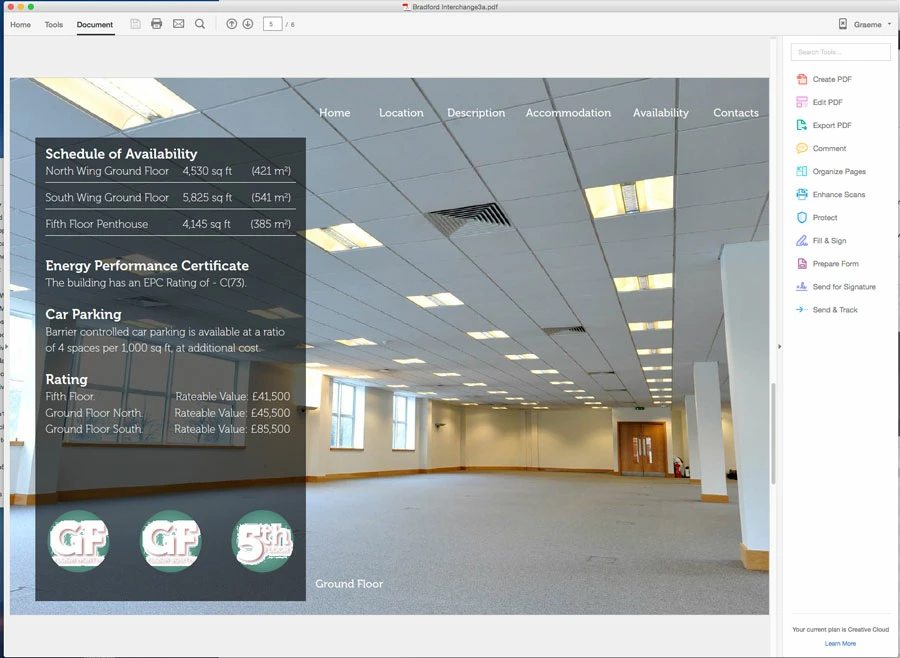Go to the Accommodation page link
This screenshot has width=900, height=658.
(568, 113)
